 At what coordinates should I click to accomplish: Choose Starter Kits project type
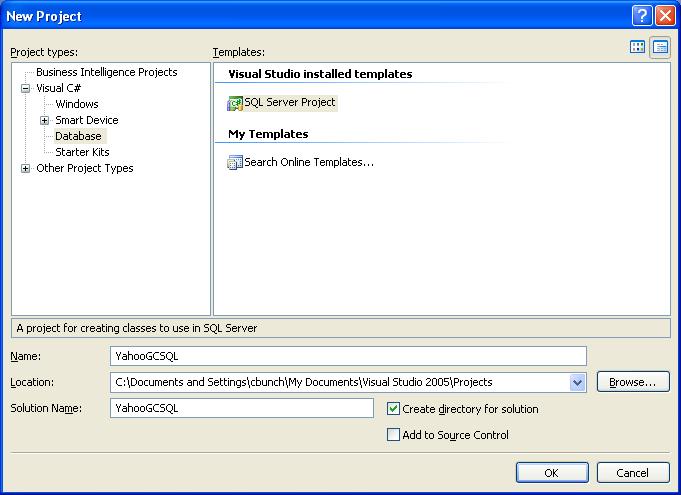pyautogui.click(x=82, y=152)
